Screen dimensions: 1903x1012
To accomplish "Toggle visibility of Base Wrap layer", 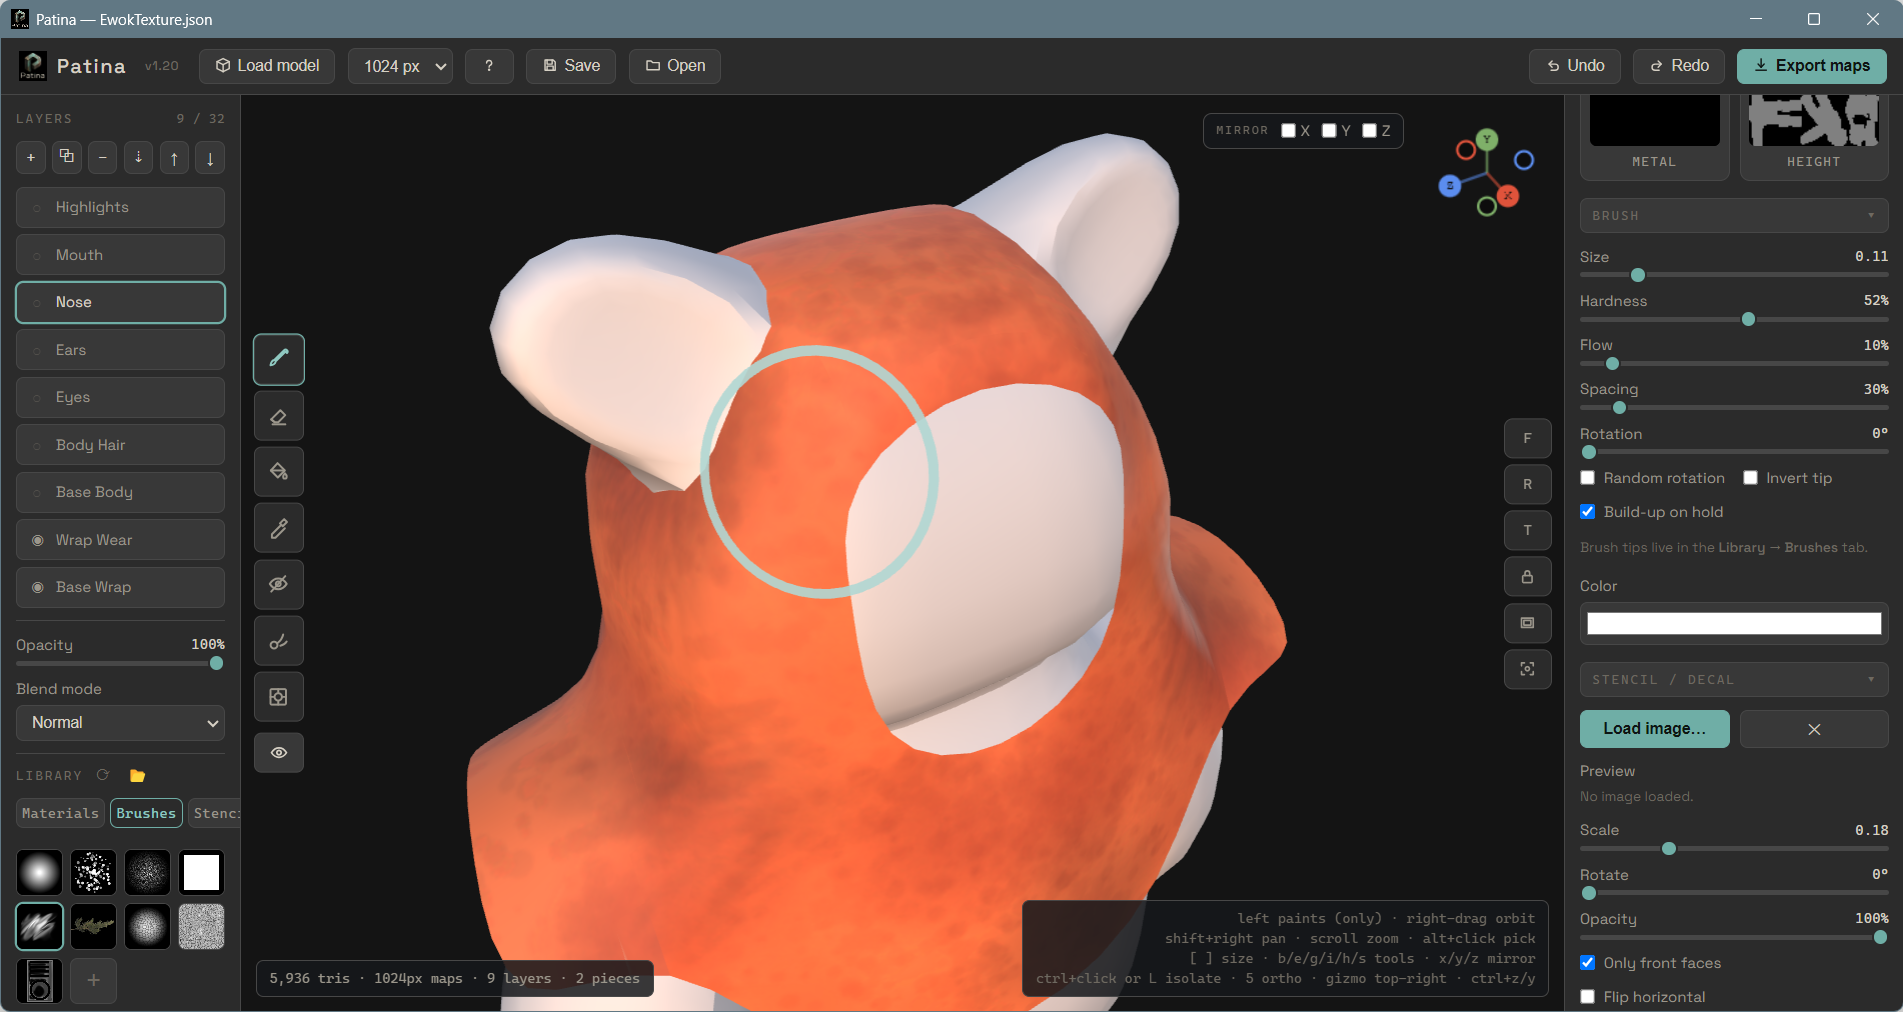I will (37, 588).
